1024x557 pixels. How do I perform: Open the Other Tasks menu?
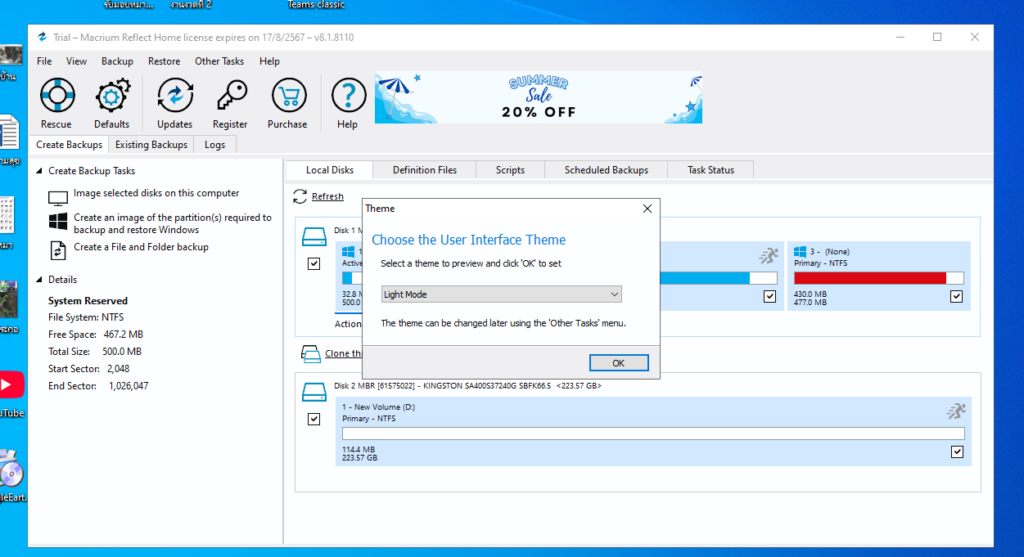219,61
